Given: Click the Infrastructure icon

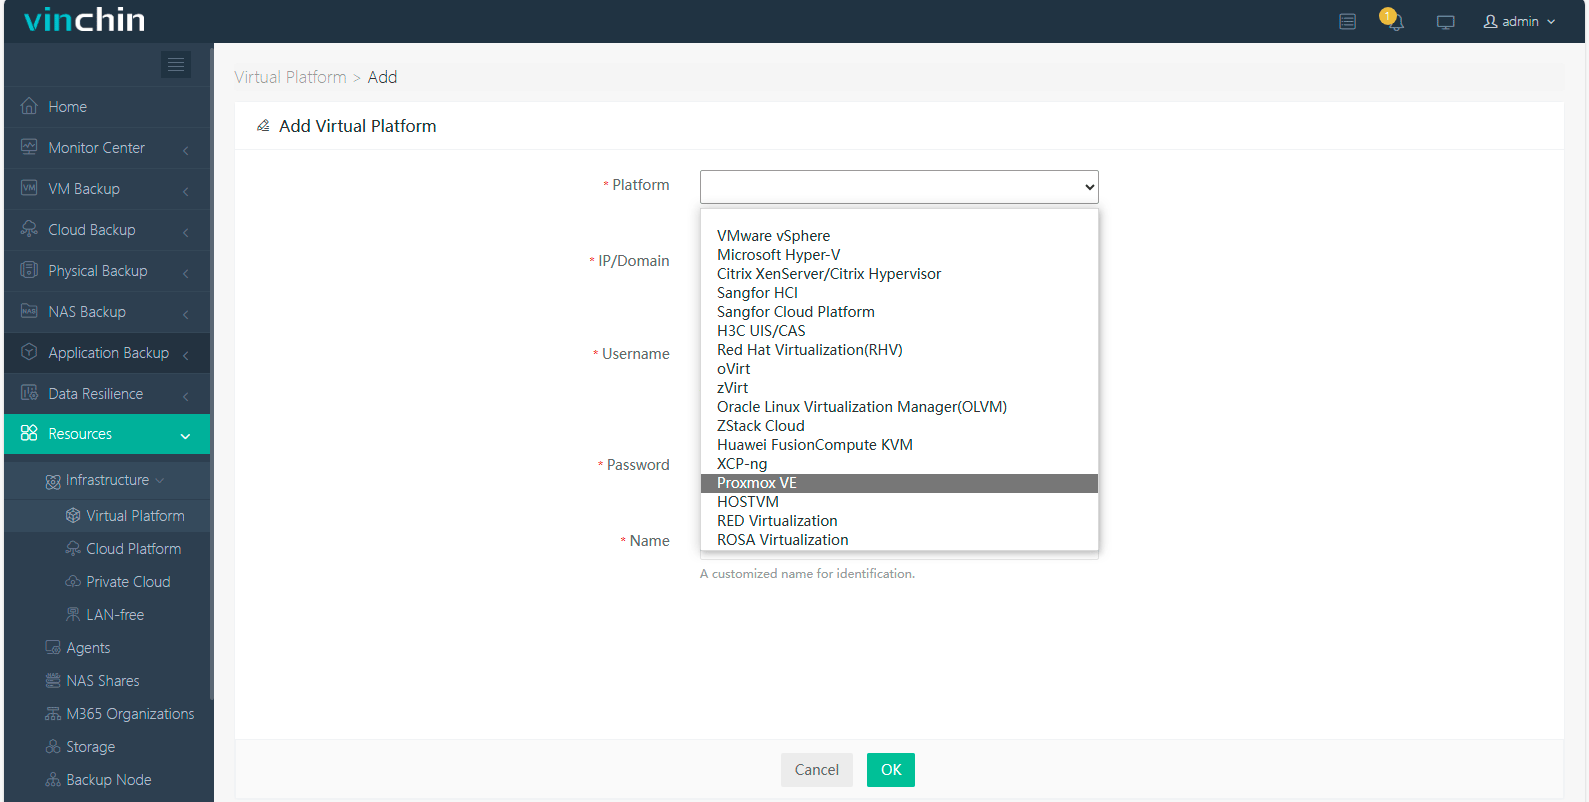Looking at the screenshot, I should (53, 481).
